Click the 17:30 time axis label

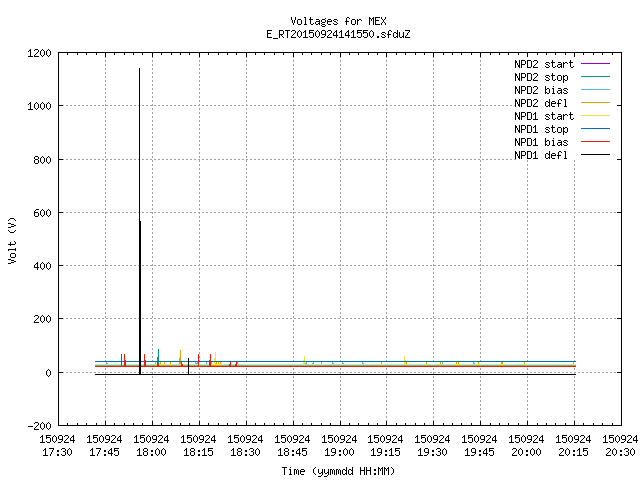pyautogui.click(x=57, y=453)
